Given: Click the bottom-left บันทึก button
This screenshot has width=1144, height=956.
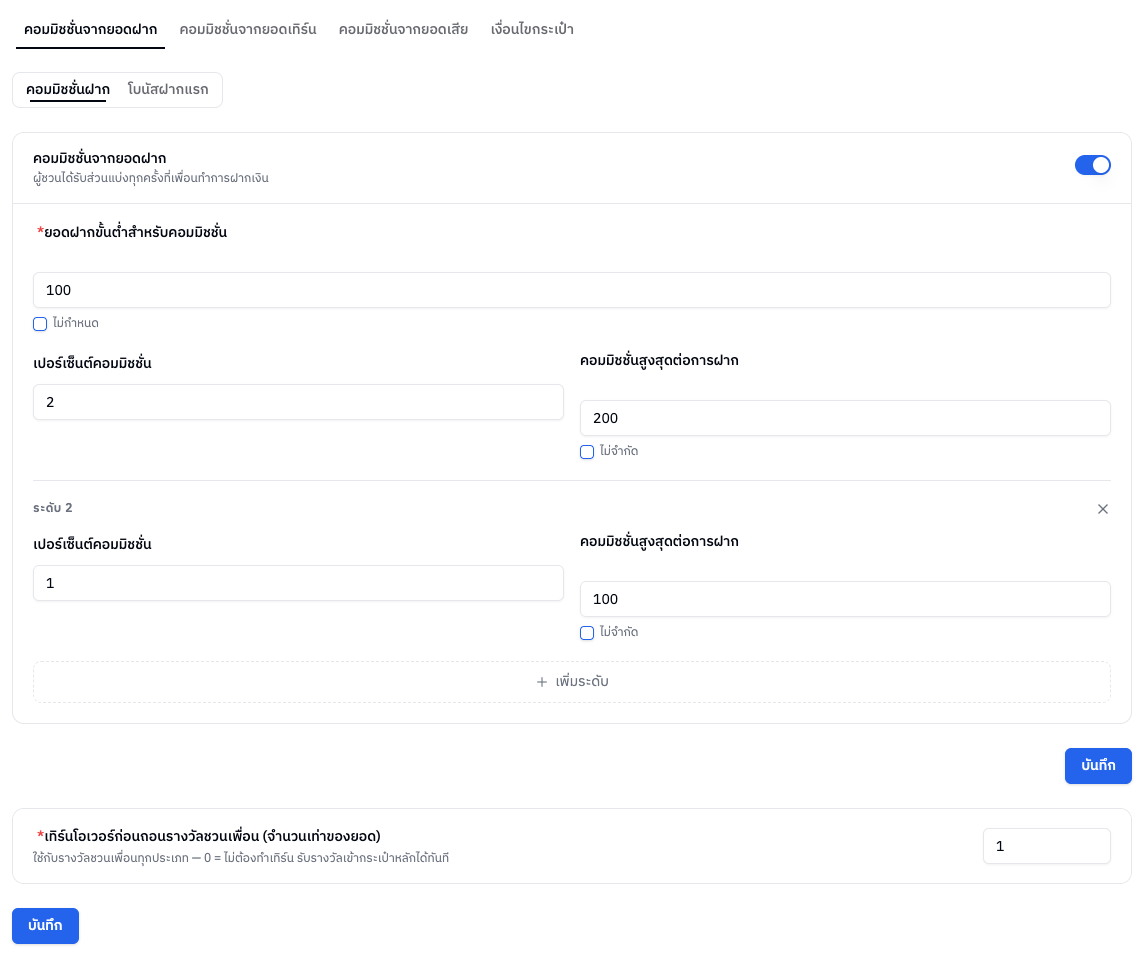Looking at the screenshot, I should [45, 925].
